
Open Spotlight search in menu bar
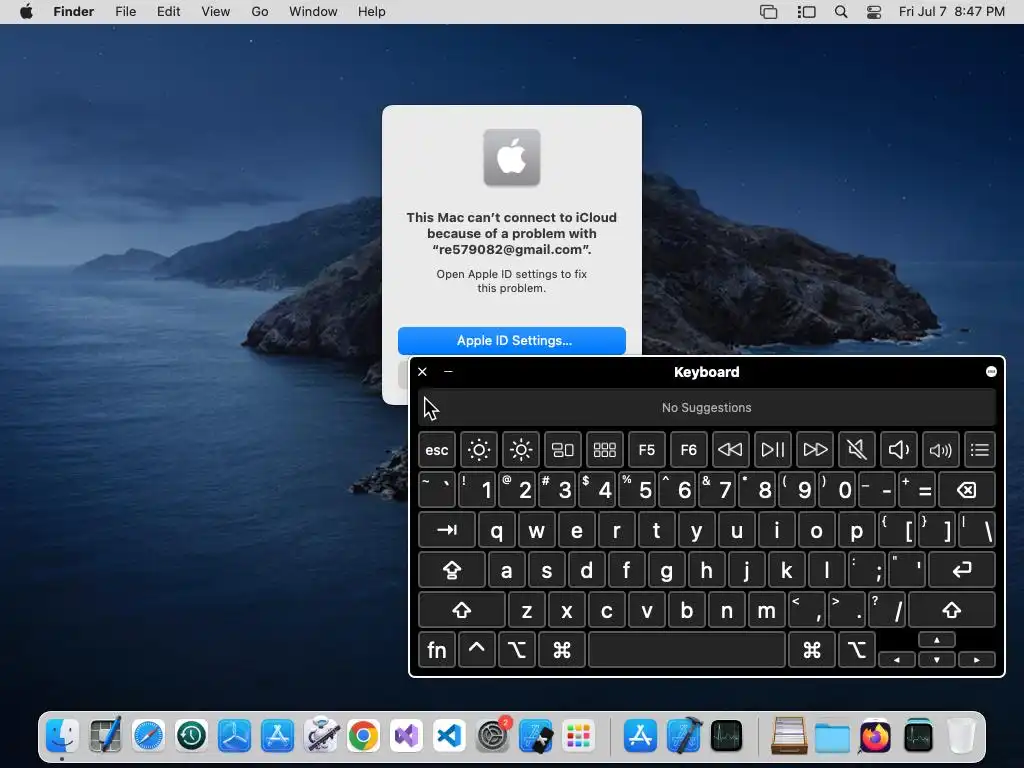pyautogui.click(x=841, y=12)
